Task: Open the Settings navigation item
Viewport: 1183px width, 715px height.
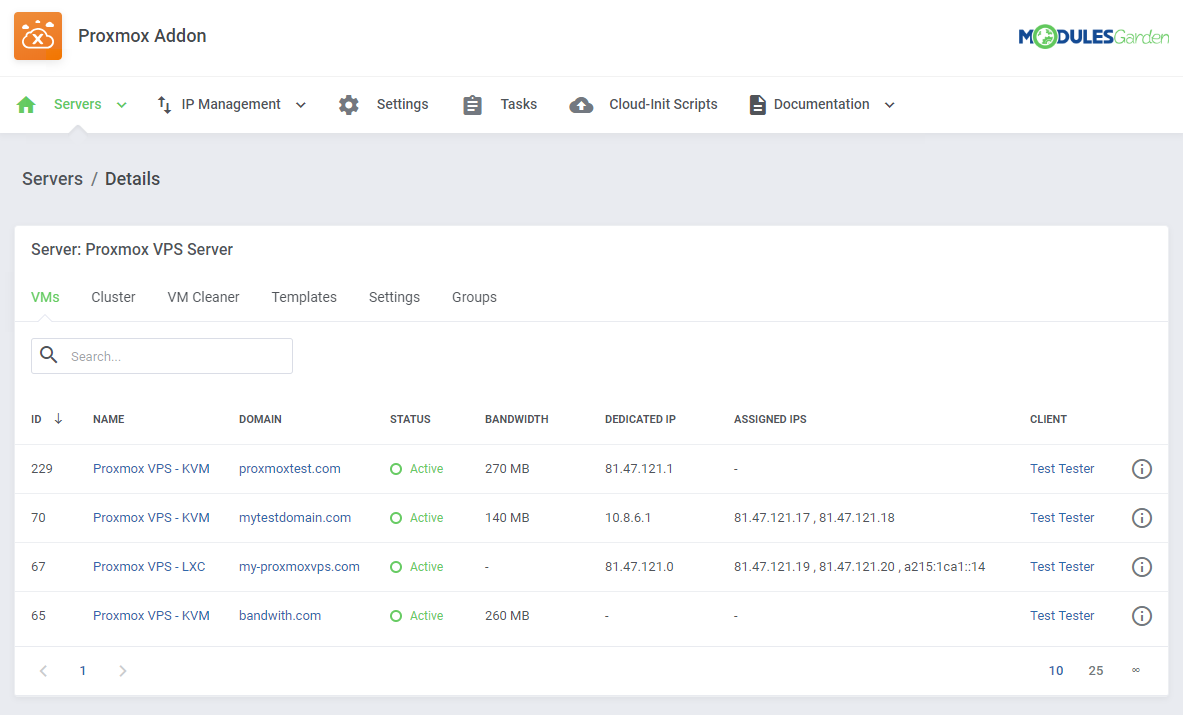Action: click(x=402, y=104)
